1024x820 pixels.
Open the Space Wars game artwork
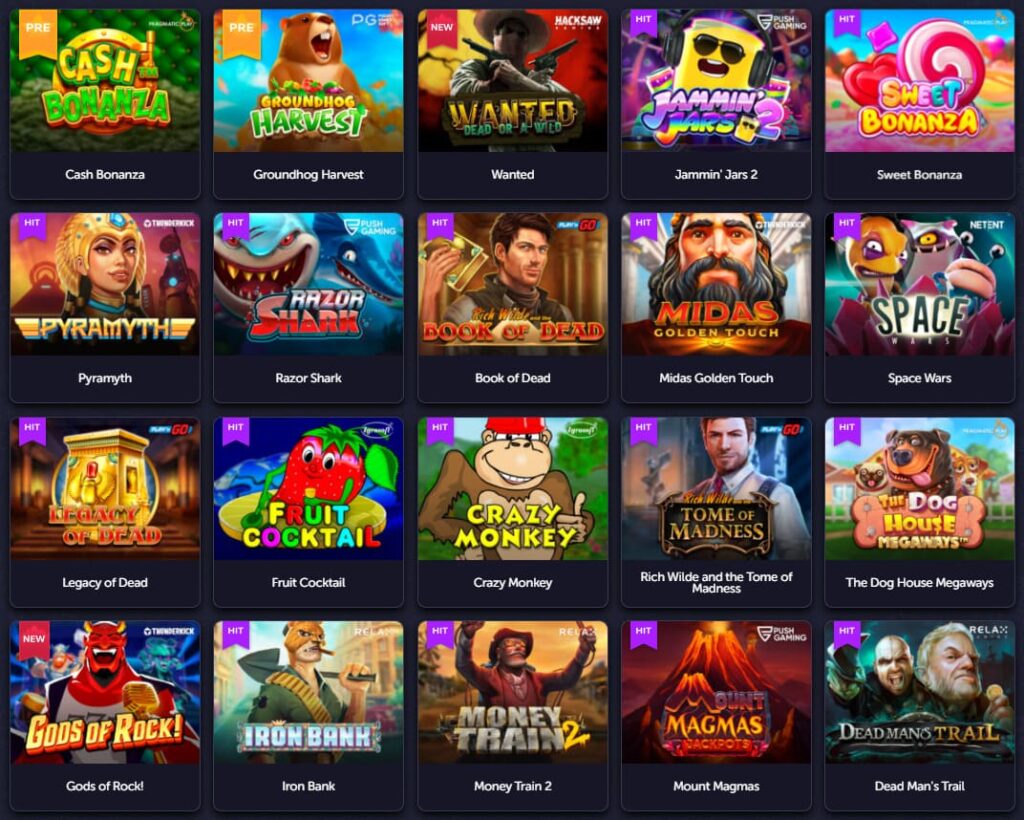(920, 285)
